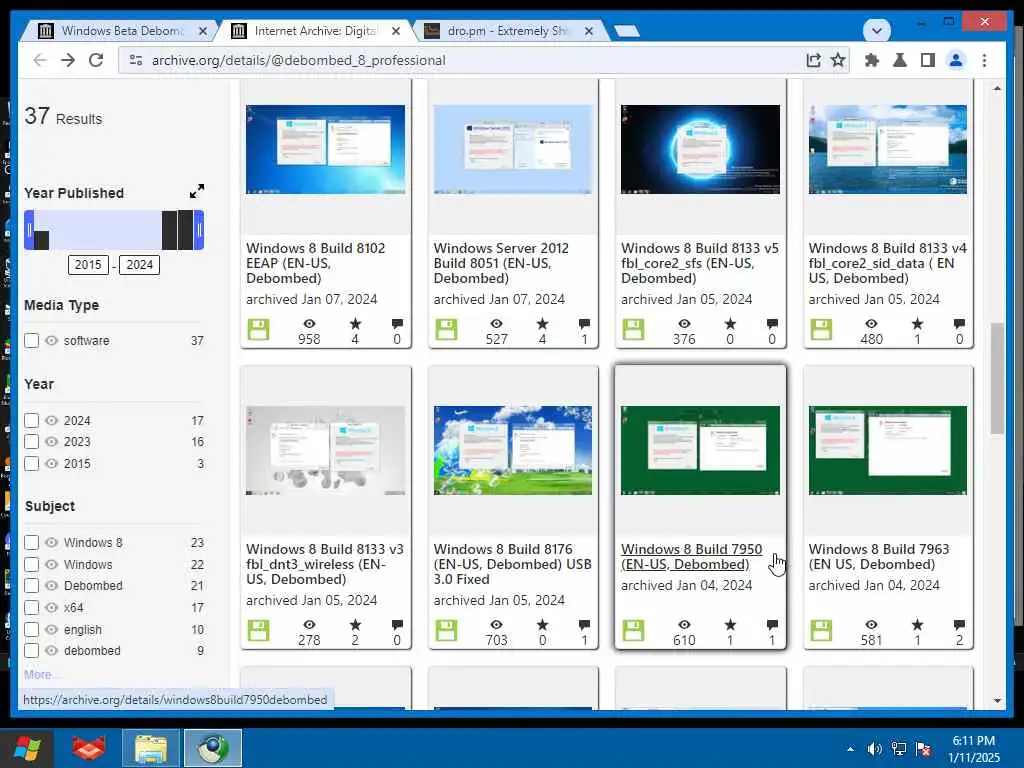Image resolution: width=1024 pixels, height=768 pixels.
Task: Go back using the browser back arrow
Action: 40,60
